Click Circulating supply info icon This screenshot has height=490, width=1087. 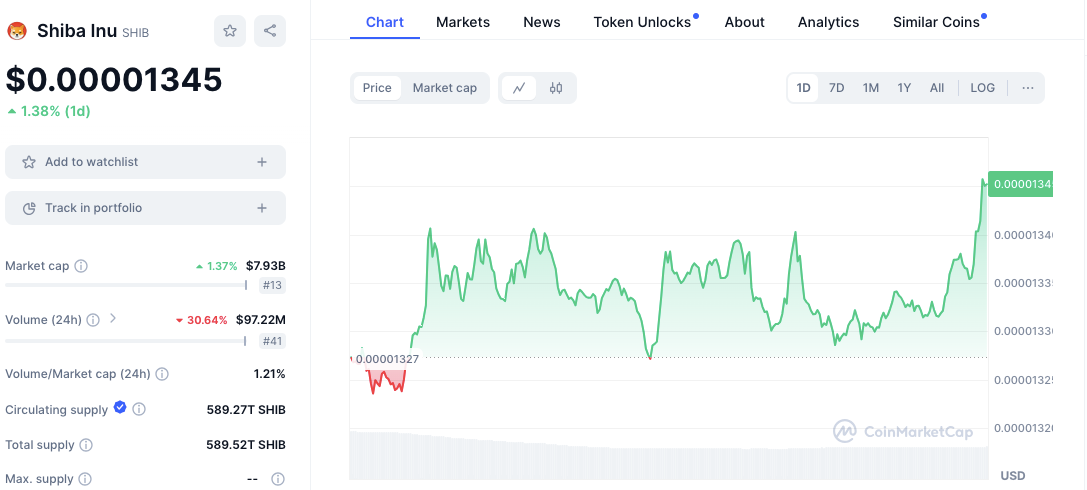[x=139, y=410]
